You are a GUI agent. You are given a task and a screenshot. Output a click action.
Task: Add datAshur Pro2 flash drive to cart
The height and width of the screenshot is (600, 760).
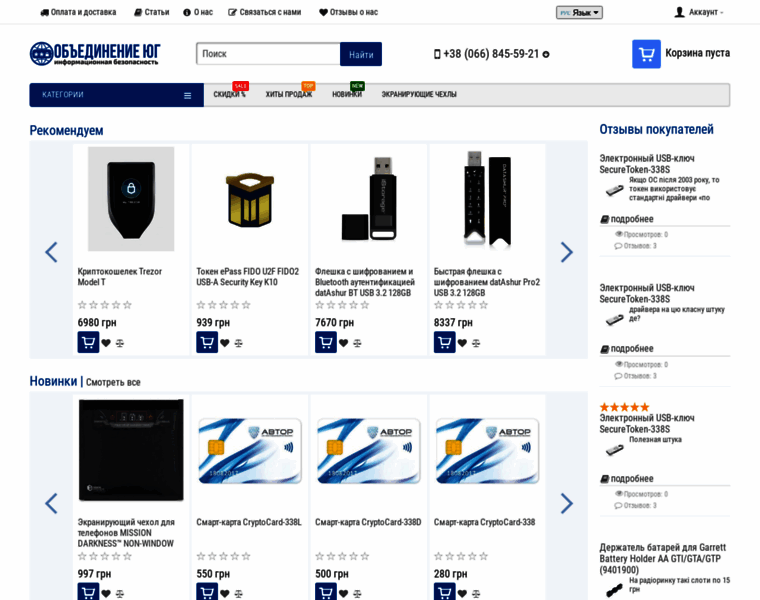pyautogui.click(x=444, y=342)
